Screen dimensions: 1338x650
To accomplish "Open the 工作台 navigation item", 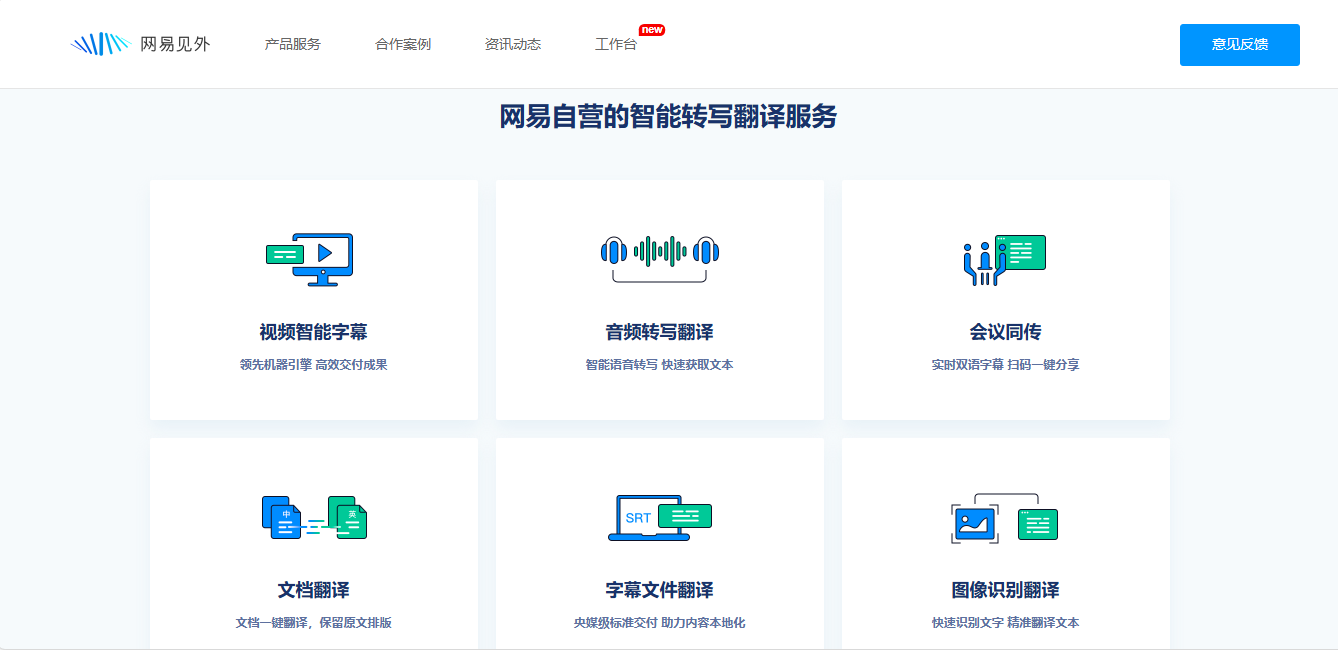I will 616,44.
